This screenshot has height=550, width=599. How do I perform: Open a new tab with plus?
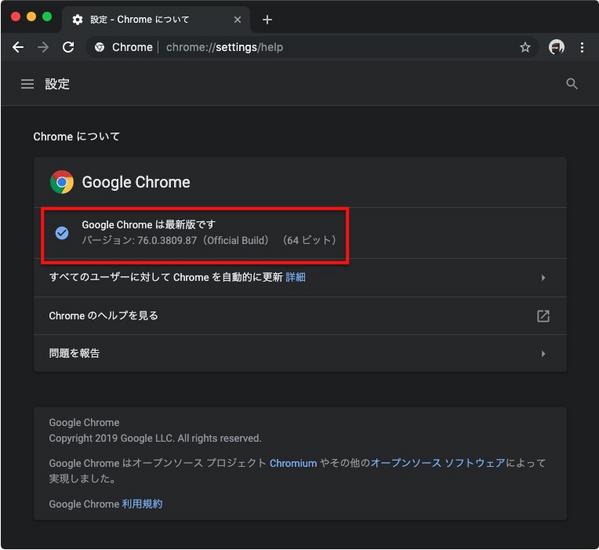267,19
